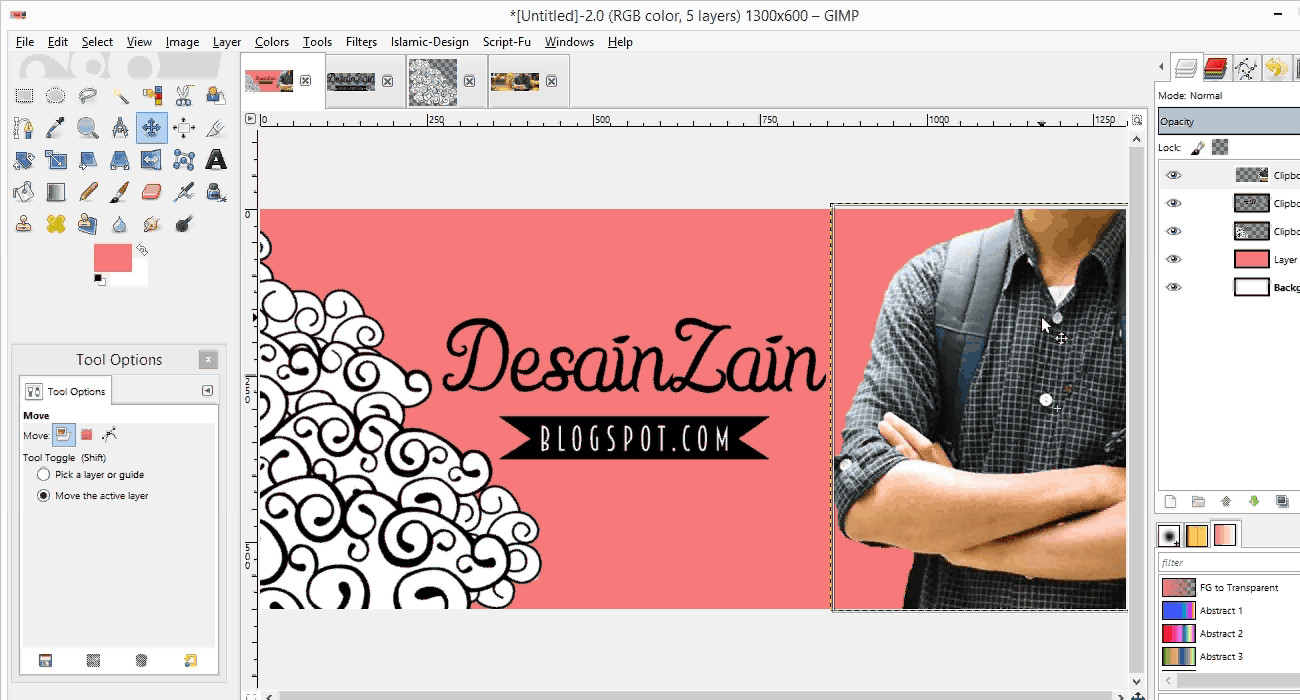Hide the pink 'Layer' layer

click(1174, 259)
